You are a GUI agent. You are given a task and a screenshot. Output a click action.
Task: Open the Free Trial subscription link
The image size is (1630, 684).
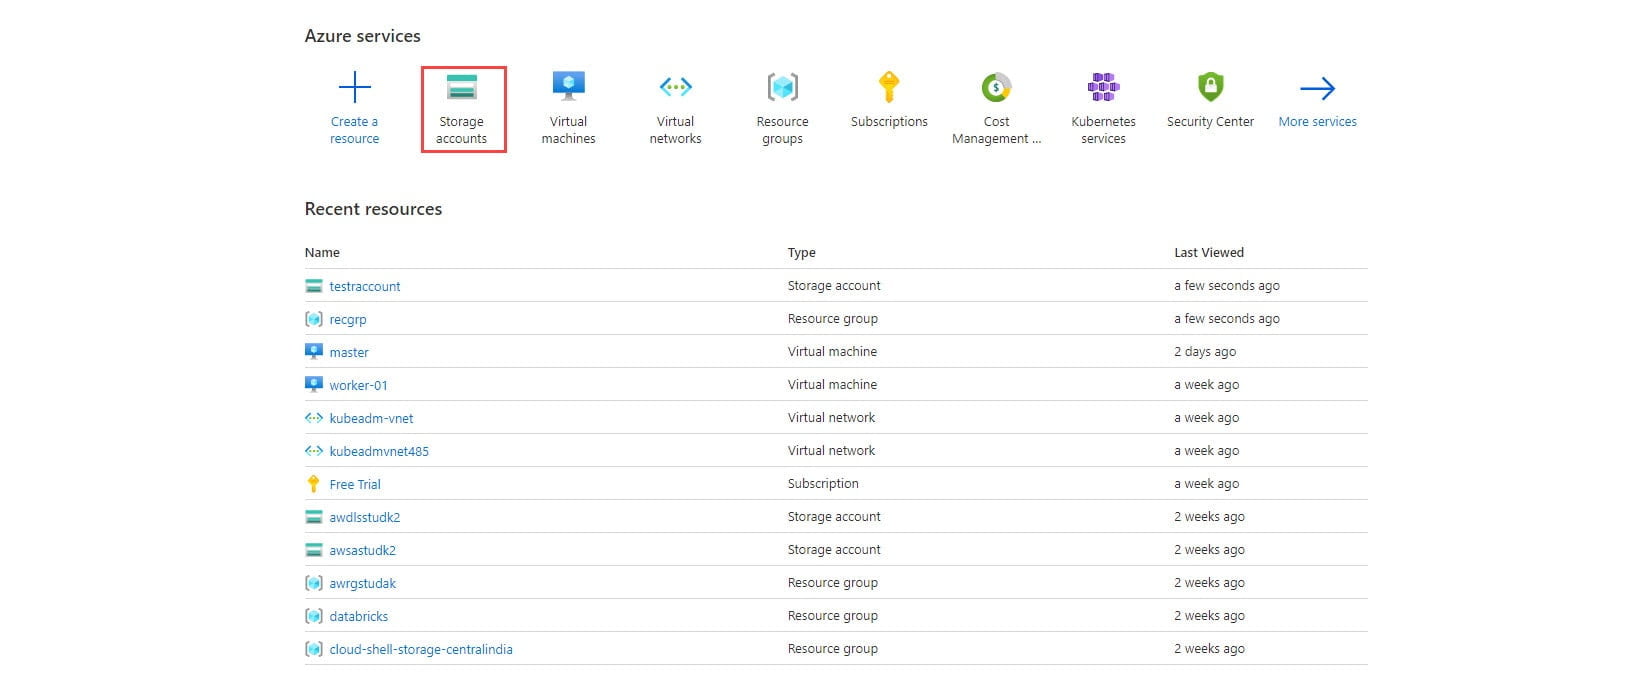coord(355,484)
